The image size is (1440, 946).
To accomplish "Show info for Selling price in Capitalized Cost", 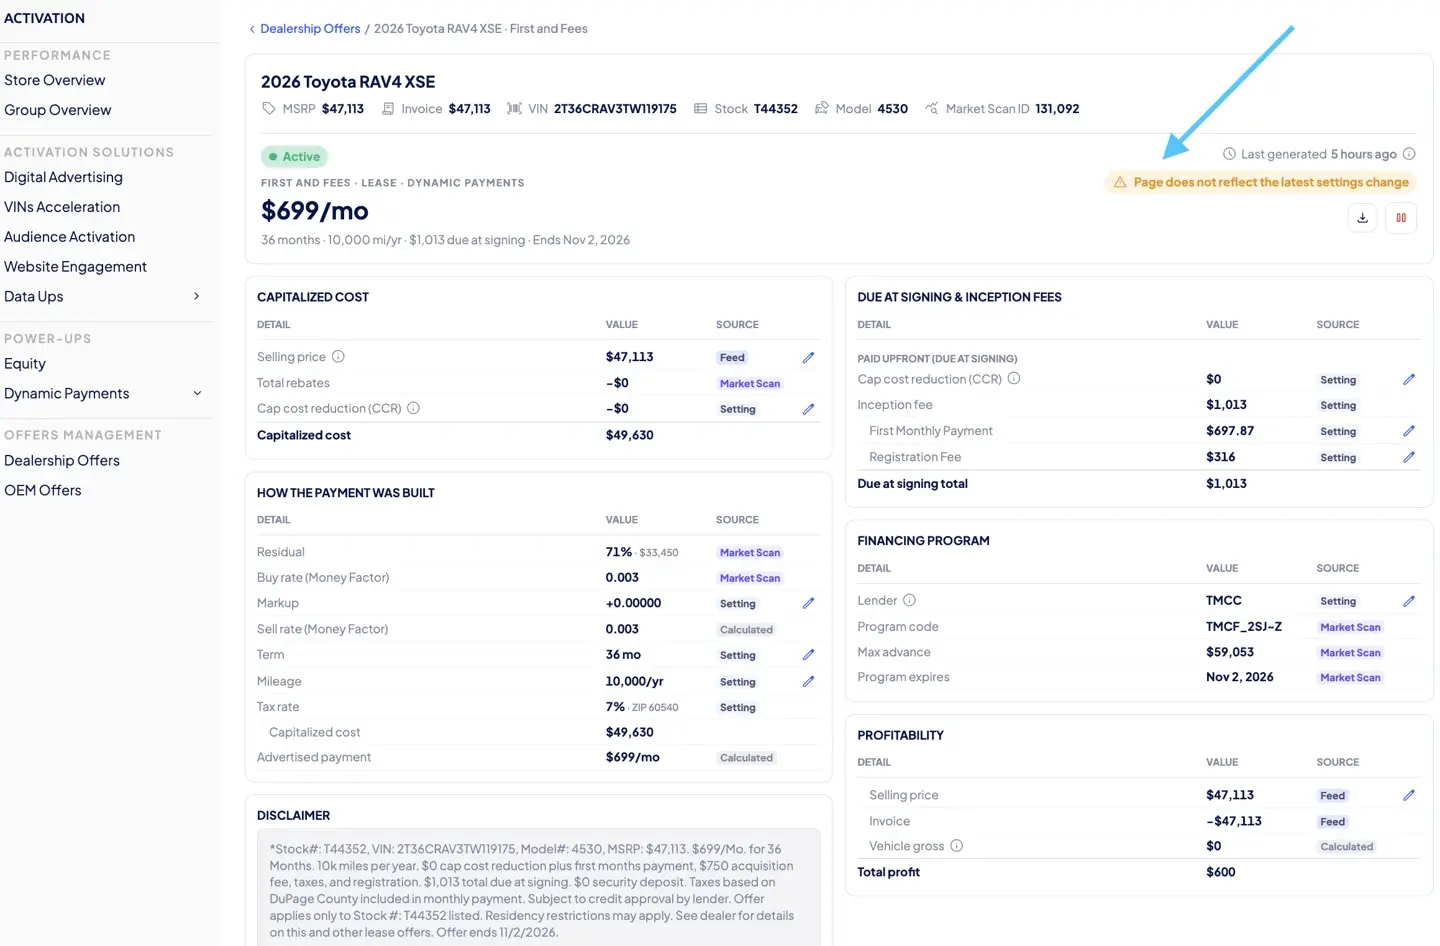I will [338, 357].
